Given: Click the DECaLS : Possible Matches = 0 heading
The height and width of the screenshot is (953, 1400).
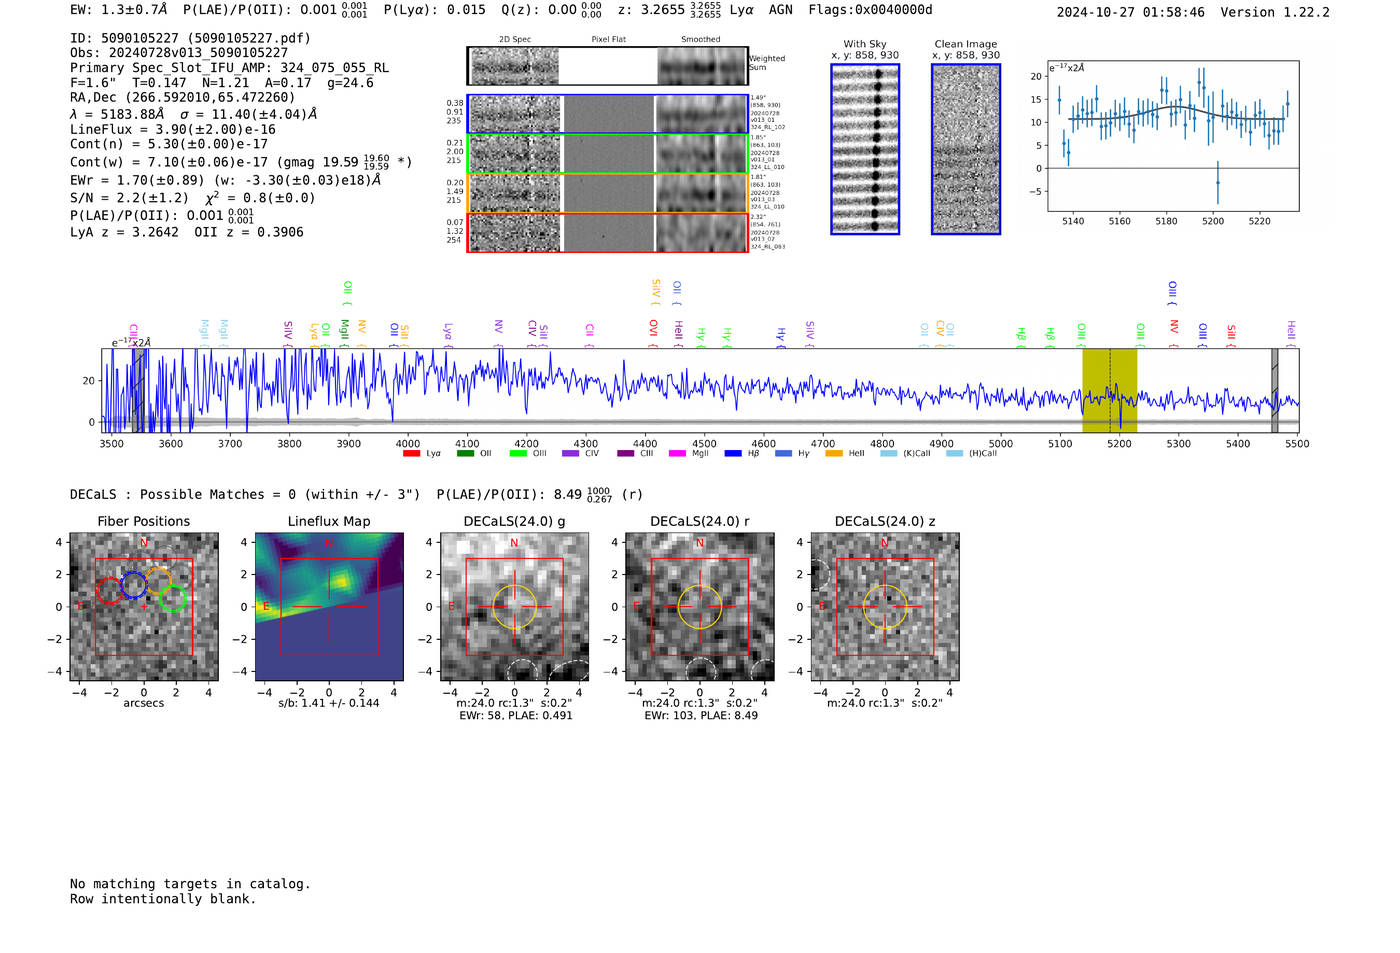Looking at the screenshot, I should [x=245, y=494].
